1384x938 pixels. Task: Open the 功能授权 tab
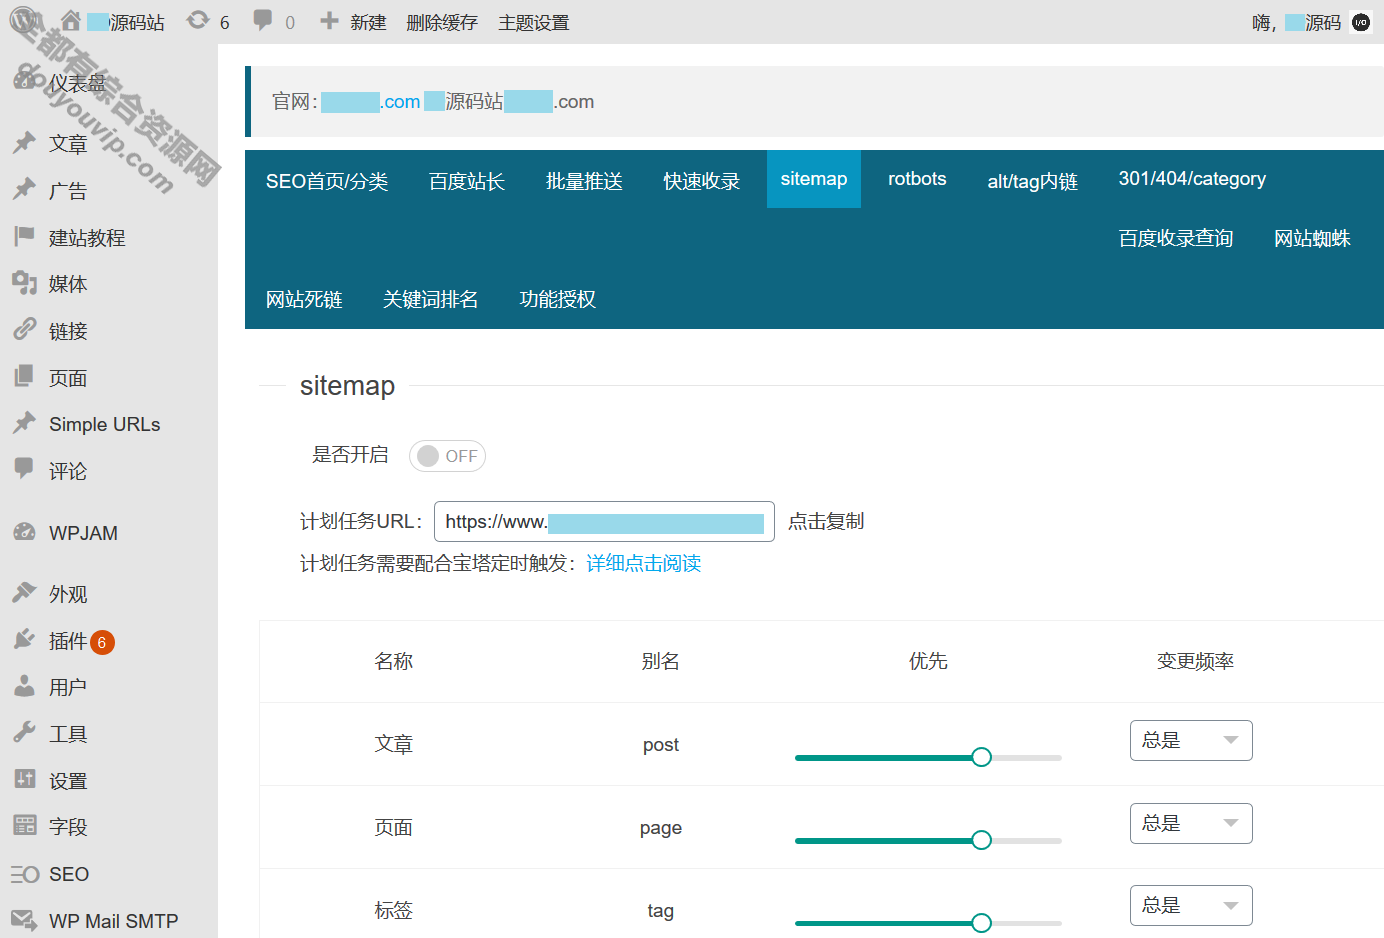click(558, 299)
